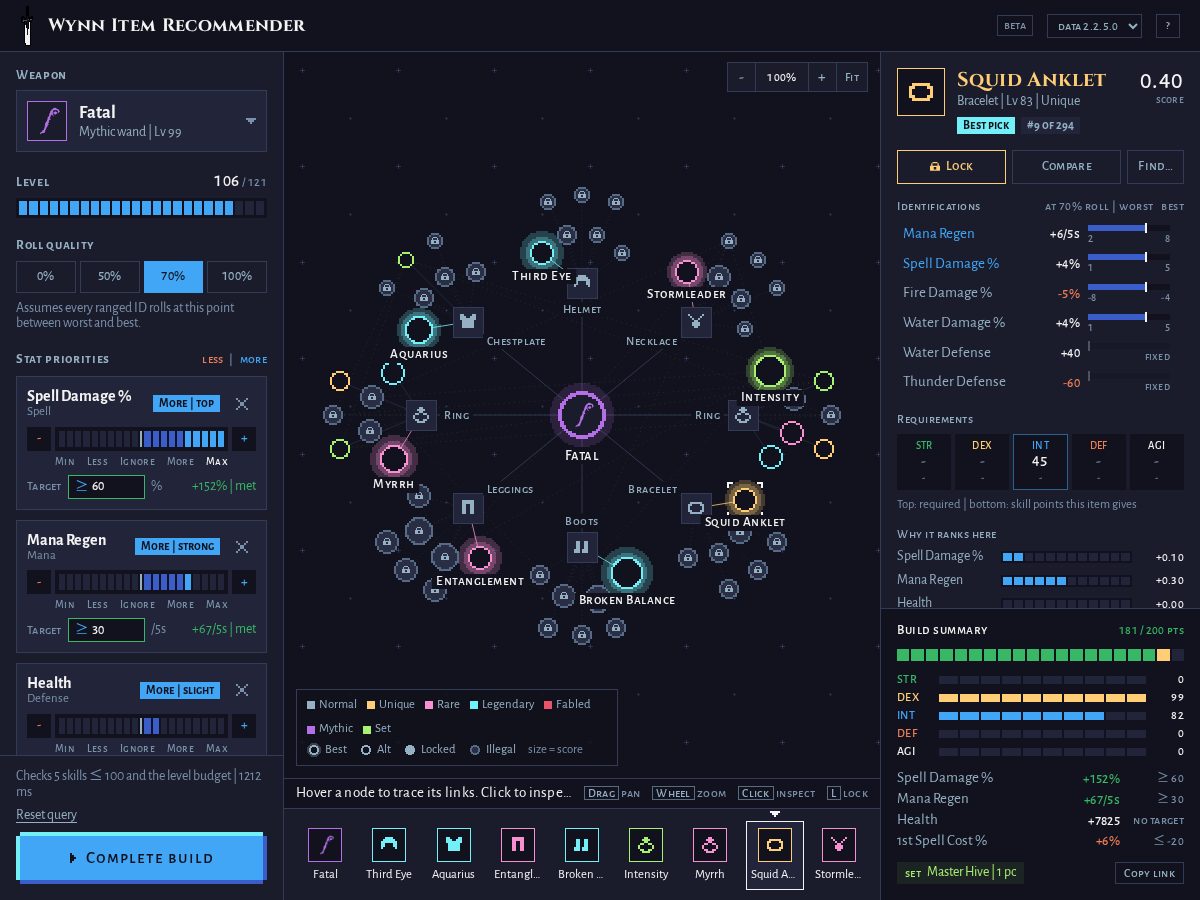Open Third Eye in the bottom tray
This screenshot has width=1200, height=900.
[x=389, y=855]
